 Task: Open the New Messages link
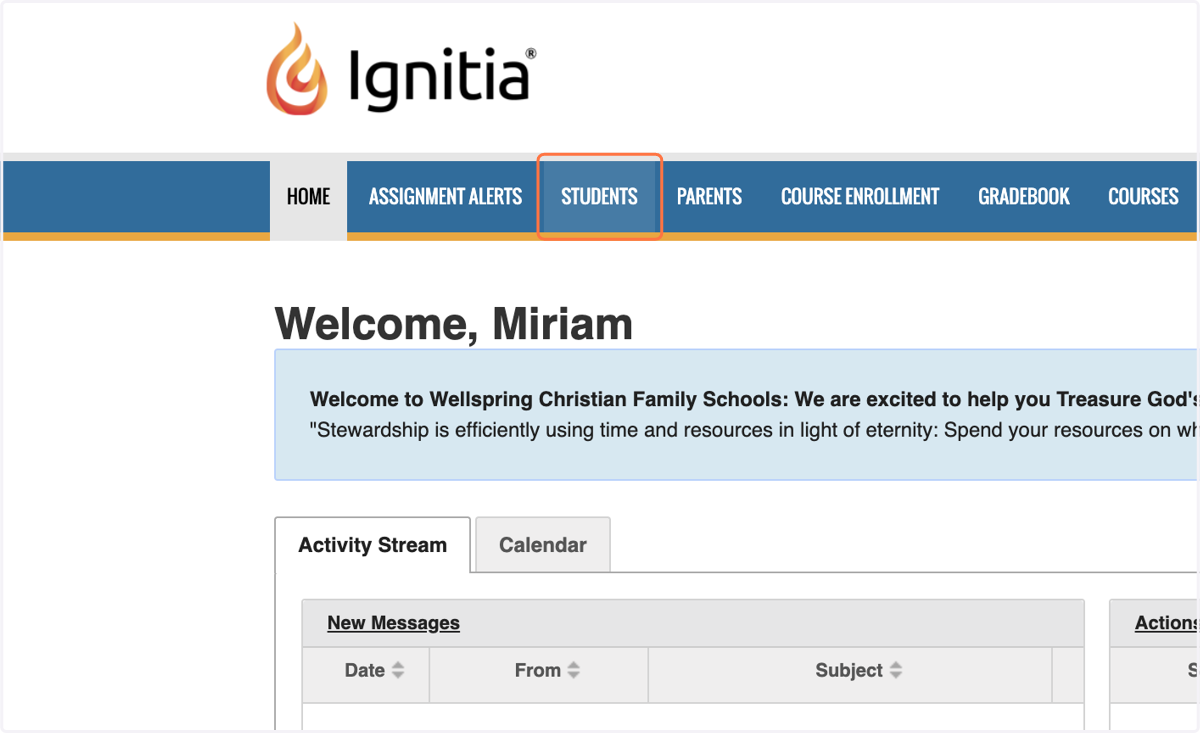pyautogui.click(x=393, y=623)
